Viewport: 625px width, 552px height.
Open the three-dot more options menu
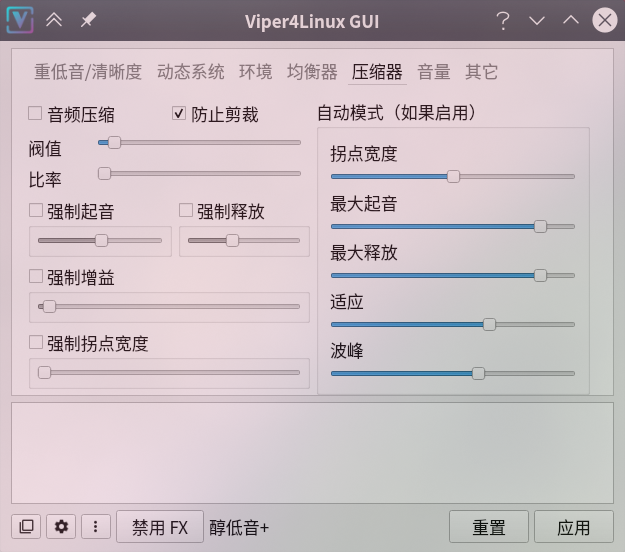(96, 526)
